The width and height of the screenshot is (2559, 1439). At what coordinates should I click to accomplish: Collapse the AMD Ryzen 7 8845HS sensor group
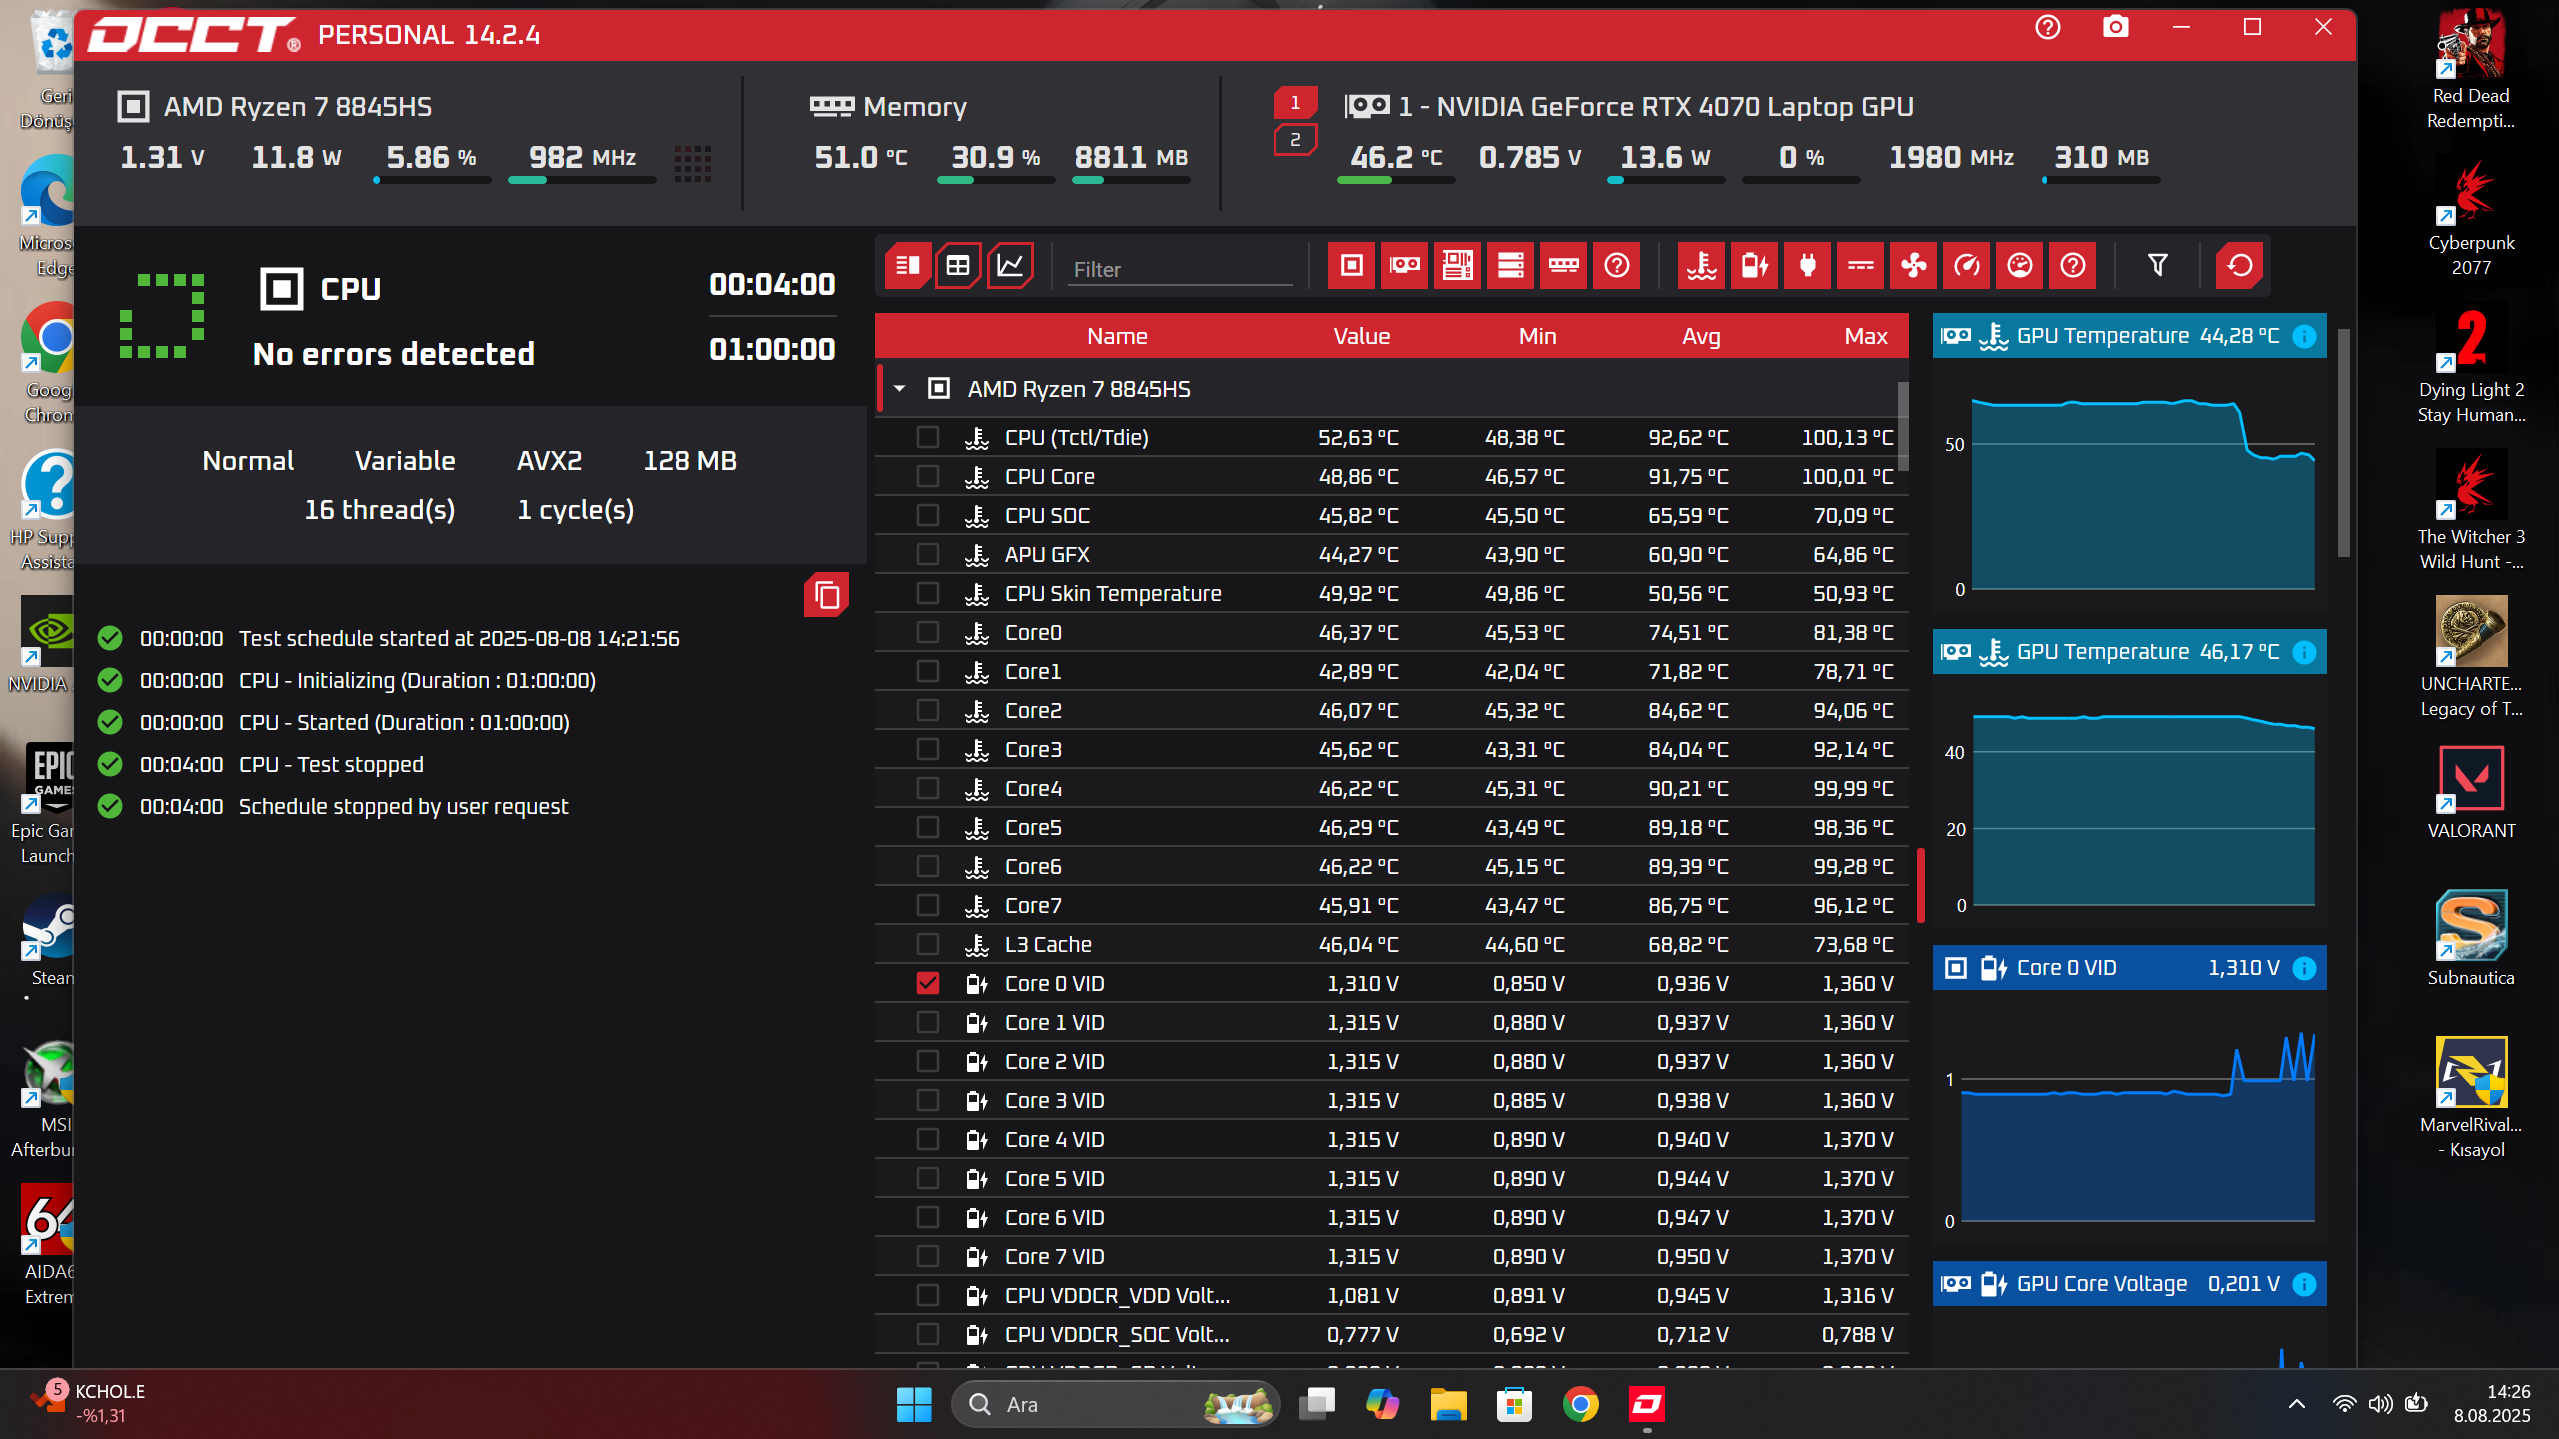[x=900, y=389]
